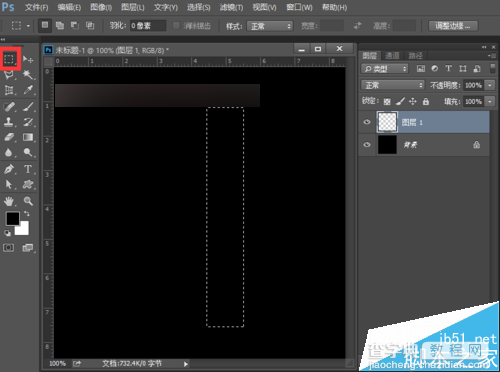Select the Dodge tool
500x372 pixels.
coord(28,153)
